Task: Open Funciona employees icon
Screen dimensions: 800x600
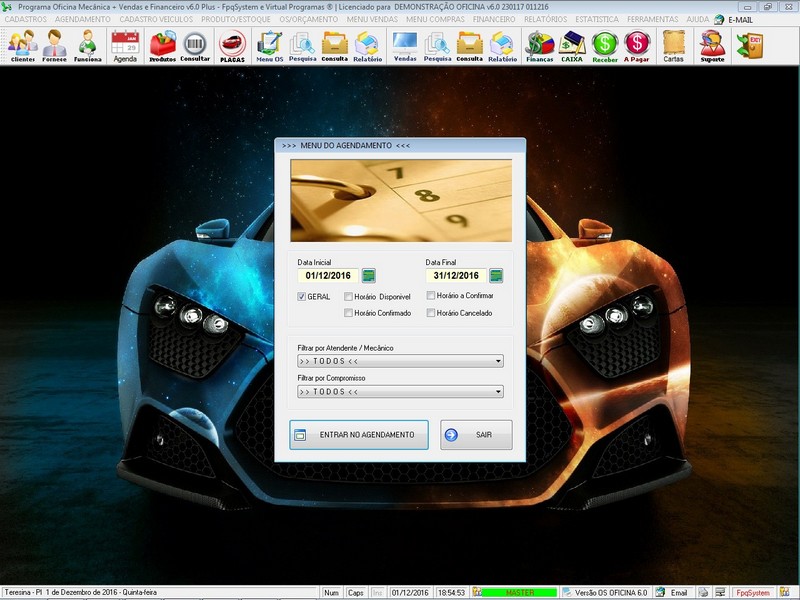Action: [88, 46]
